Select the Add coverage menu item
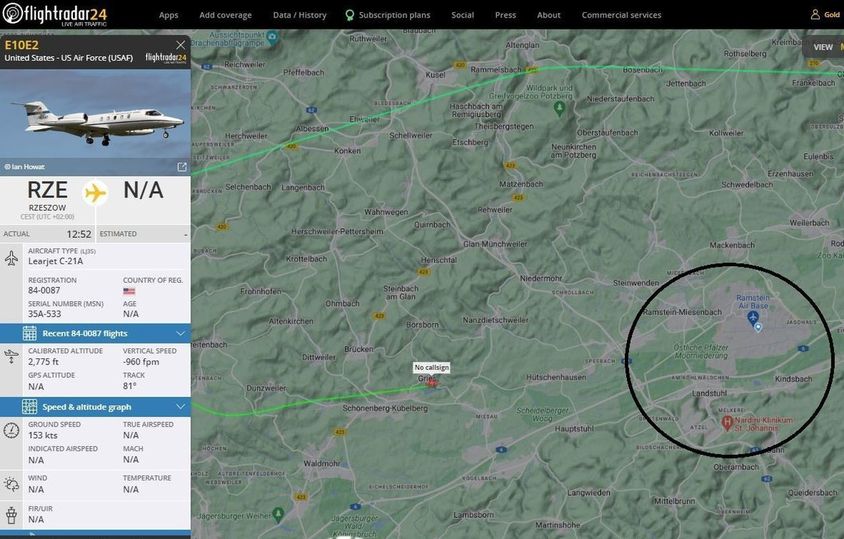Viewport: 844px width, 539px height. (225, 15)
